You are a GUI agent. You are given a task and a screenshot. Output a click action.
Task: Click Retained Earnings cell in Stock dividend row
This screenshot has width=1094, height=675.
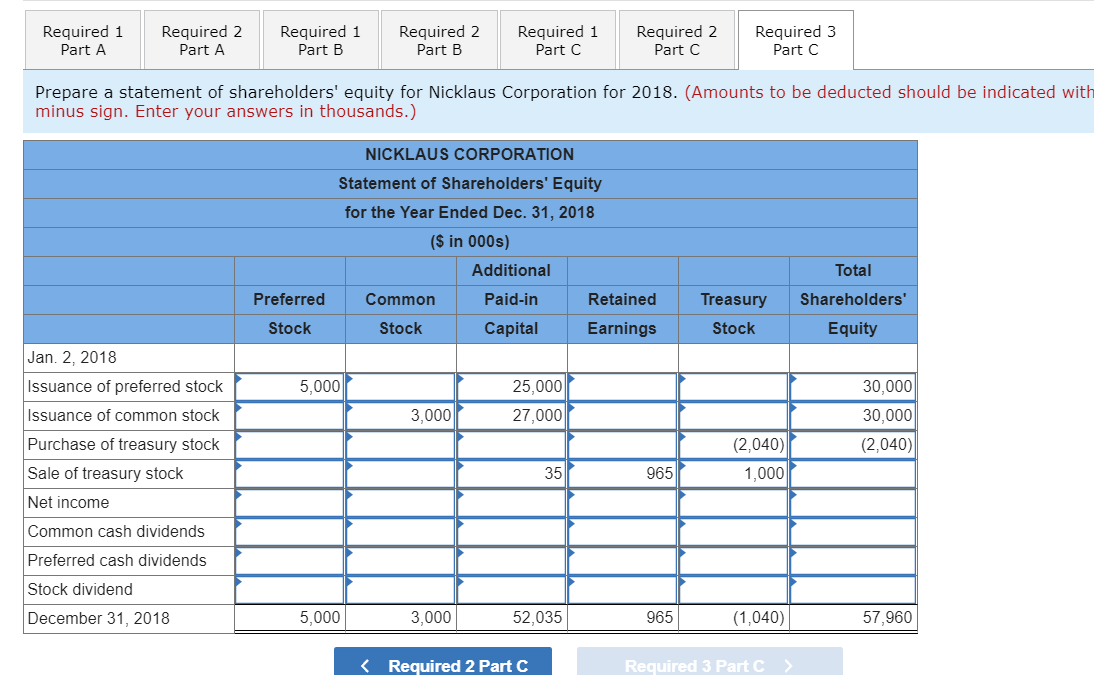tap(622, 590)
